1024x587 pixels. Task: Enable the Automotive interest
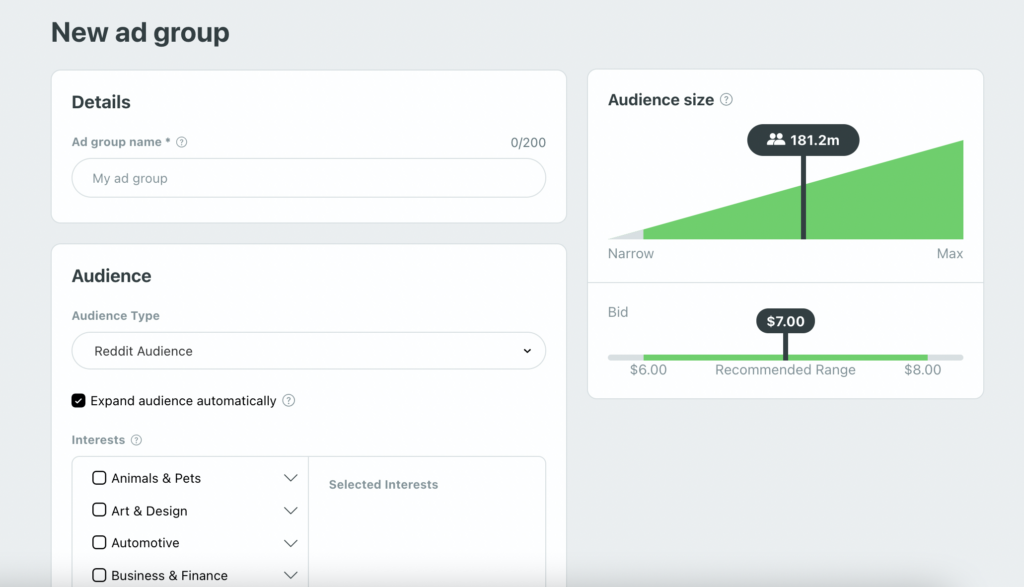pyautogui.click(x=99, y=543)
